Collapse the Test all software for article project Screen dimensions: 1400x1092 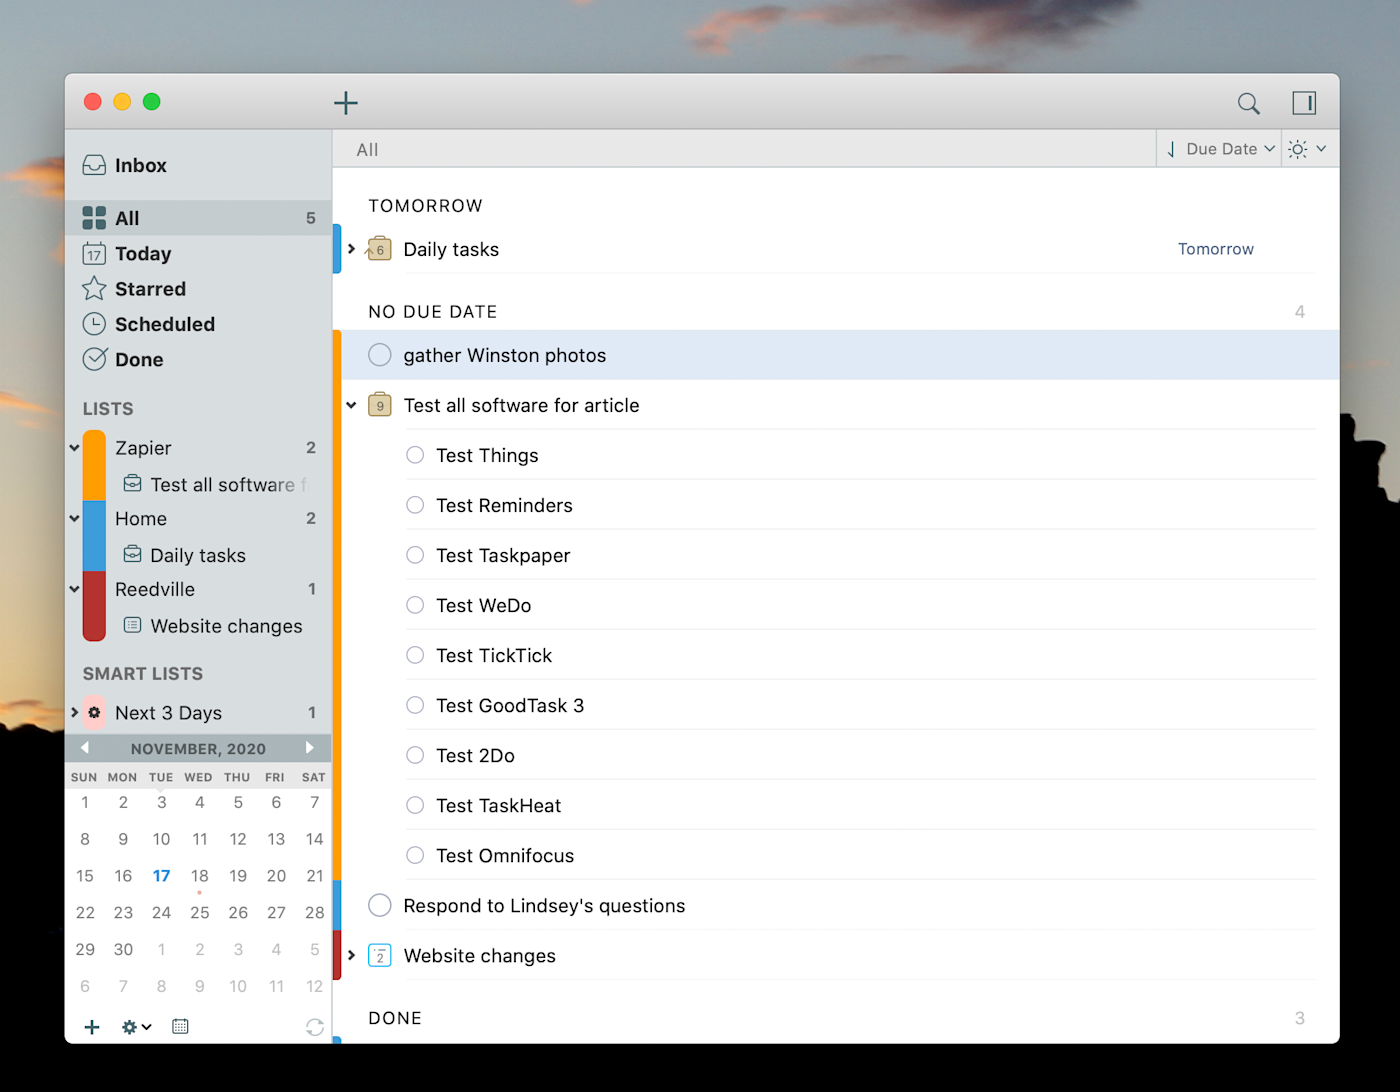[351, 405]
